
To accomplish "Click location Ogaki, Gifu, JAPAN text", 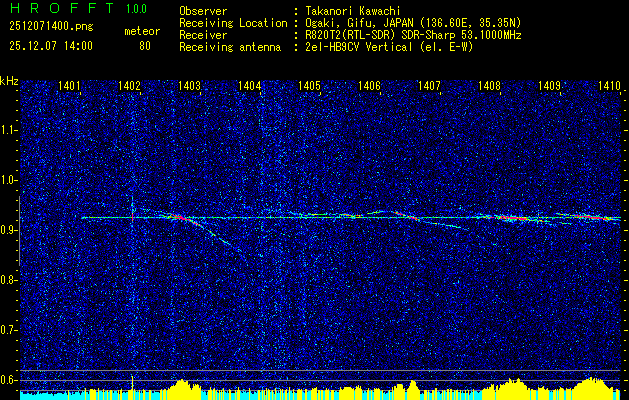I will click(x=413, y=23).
